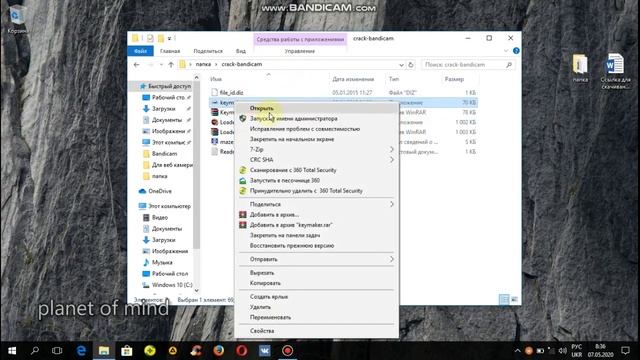Switch to large icons view
This screenshot has width=640, height=360.
[514, 300]
